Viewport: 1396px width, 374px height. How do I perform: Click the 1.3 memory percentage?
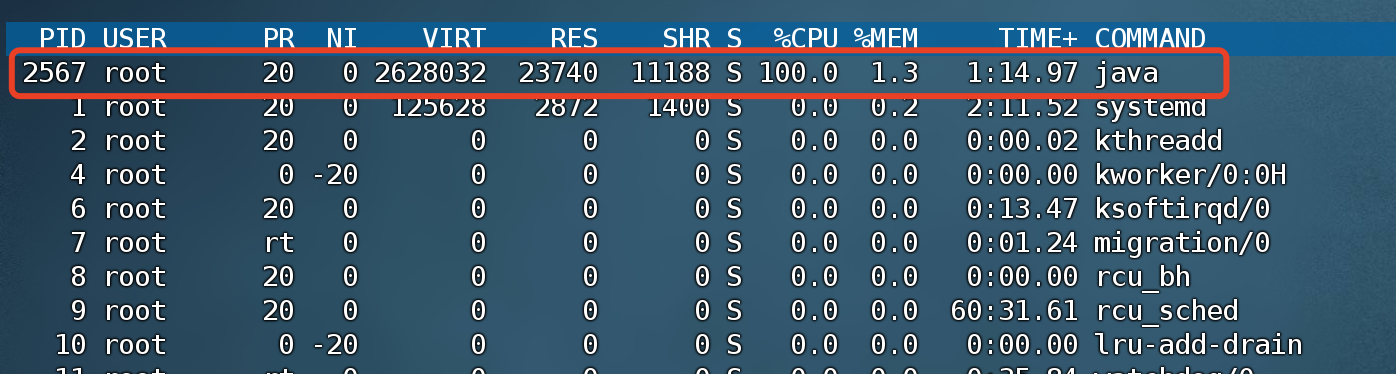coord(894,73)
